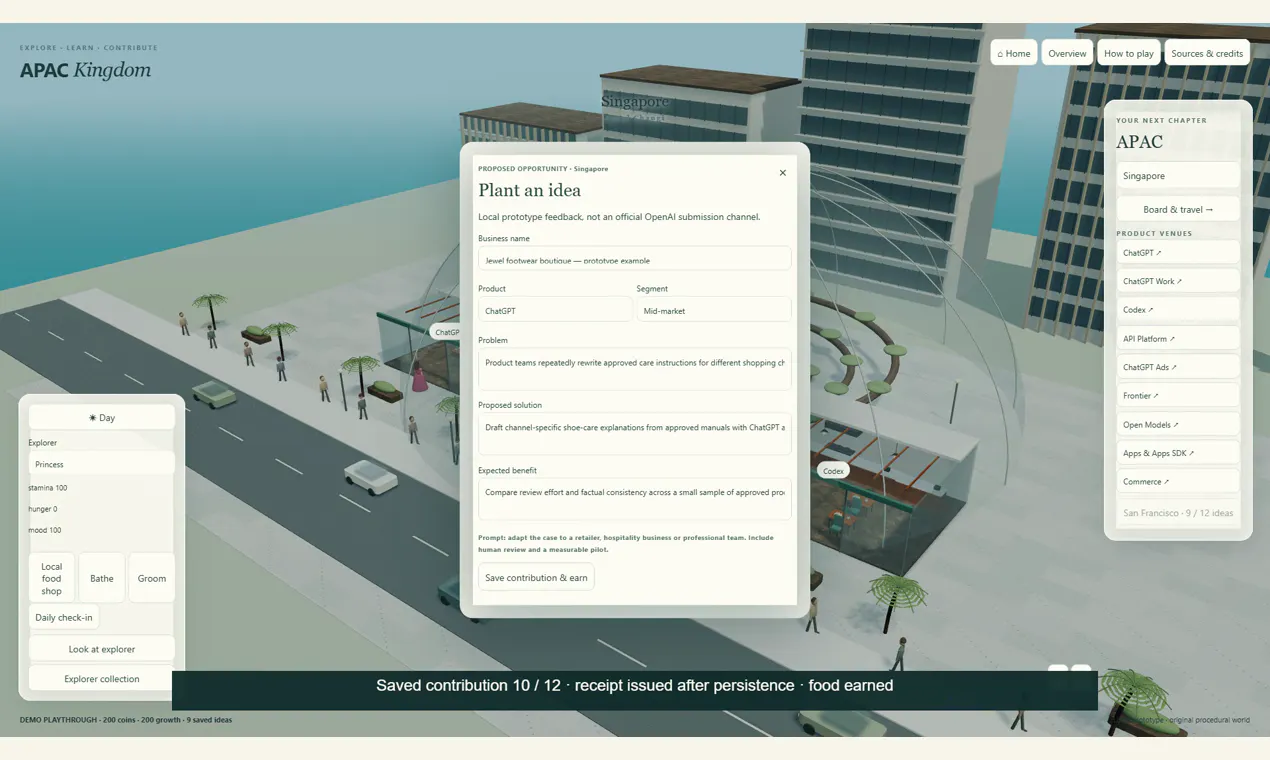Click the "EXPLORE · LEARN · CONTRIBUTE" tagline

click(89, 48)
